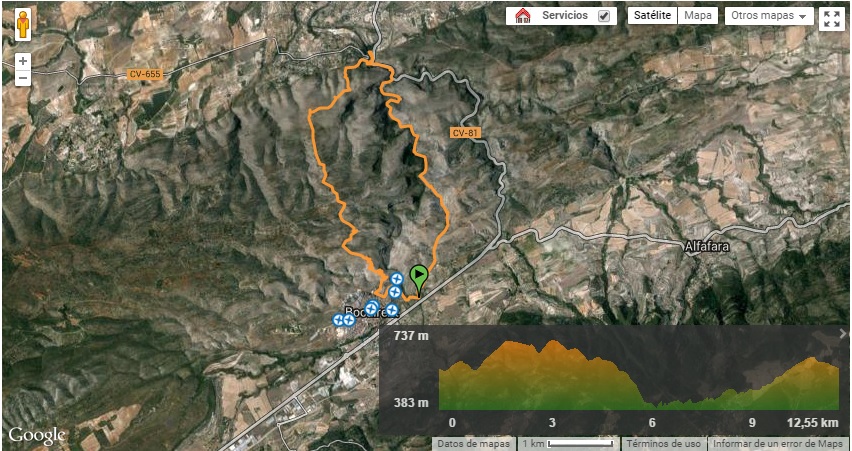Viewport: 852px width, 451px height.
Task: Click the red house Servicios icon
Action: coord(522,16)
